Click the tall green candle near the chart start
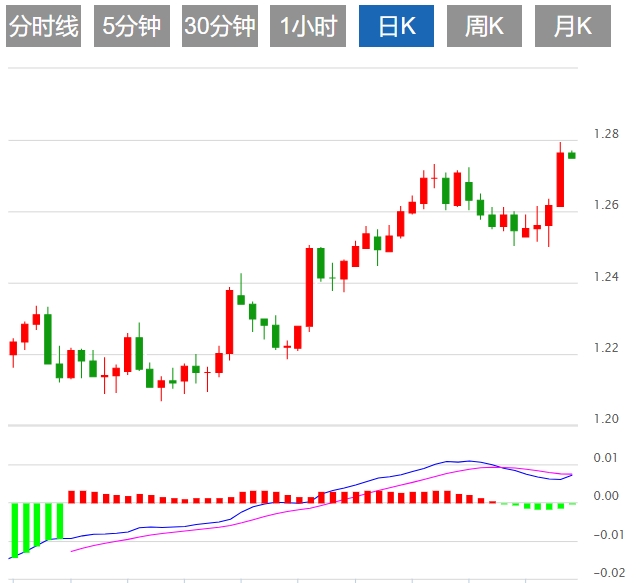This screenshot has height=583, width=640. click(x=48, y=338)
